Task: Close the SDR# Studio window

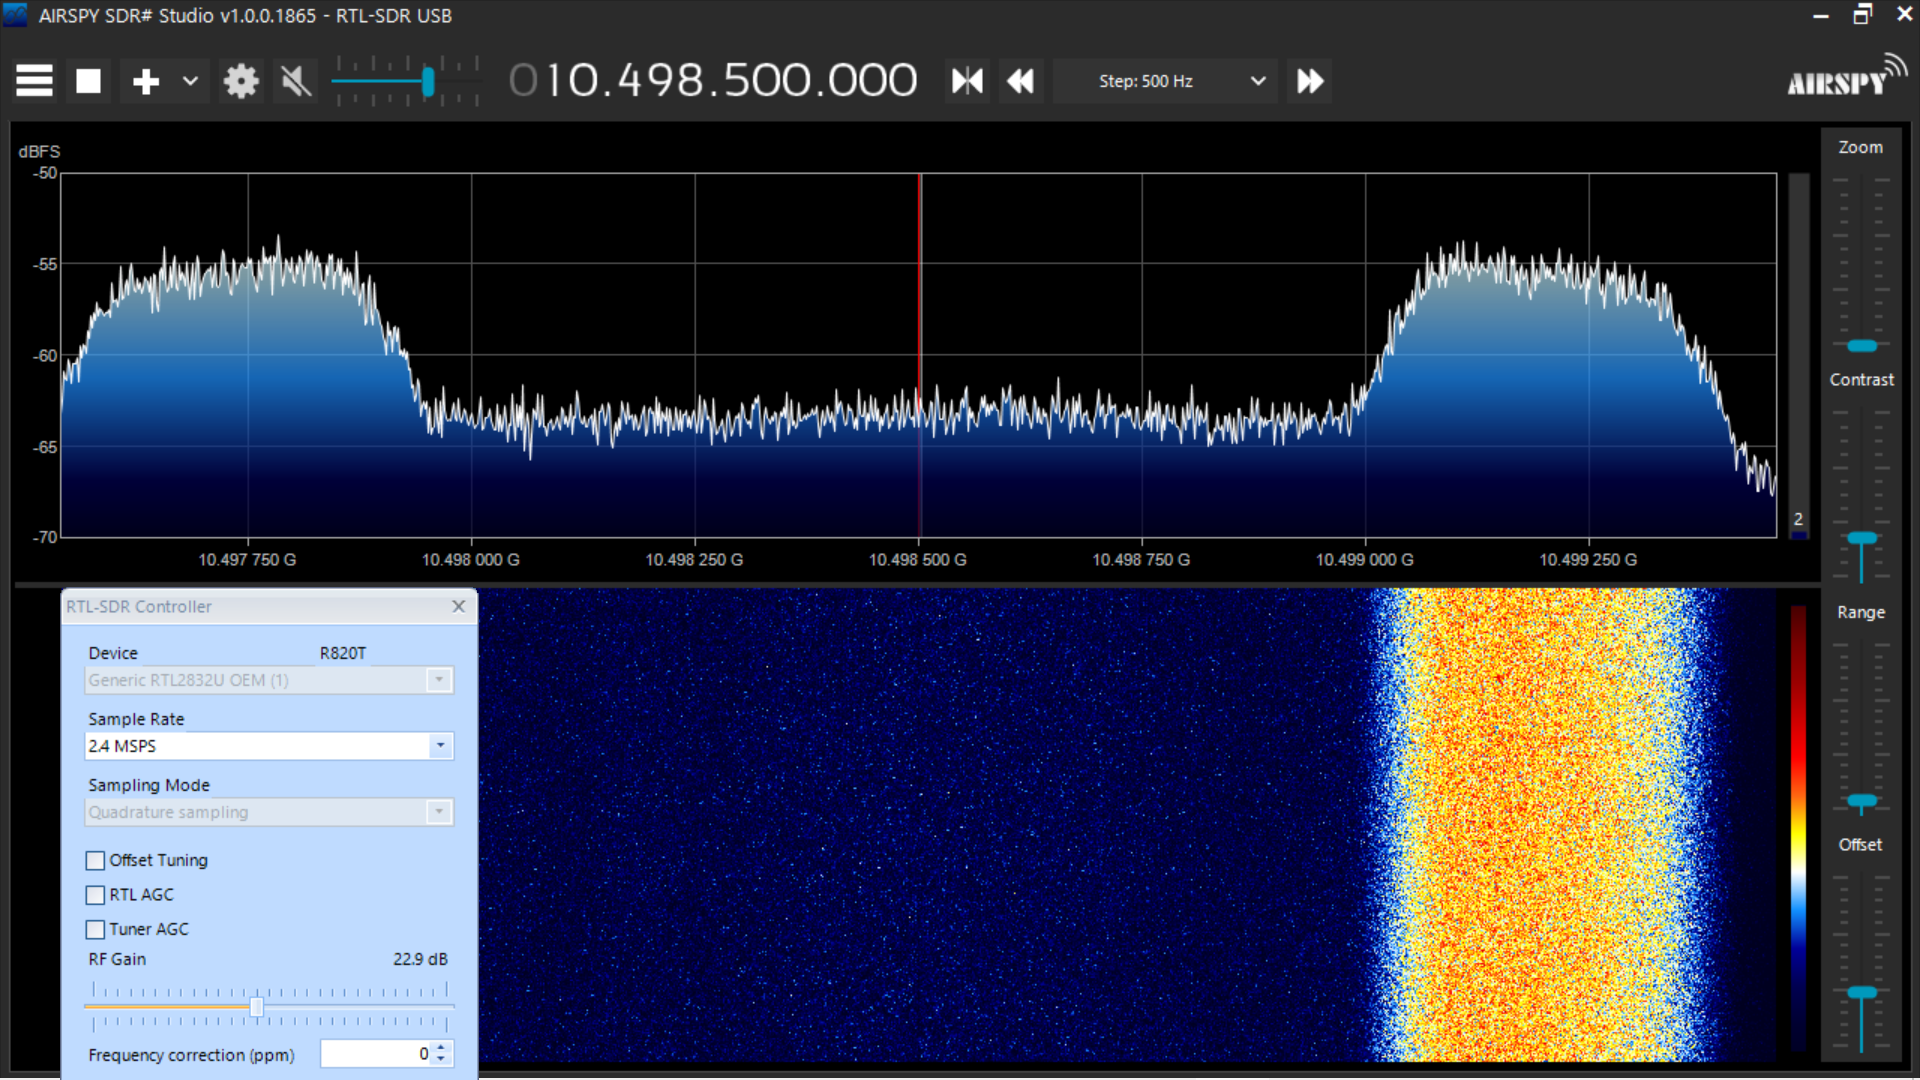Action: 1904,15
